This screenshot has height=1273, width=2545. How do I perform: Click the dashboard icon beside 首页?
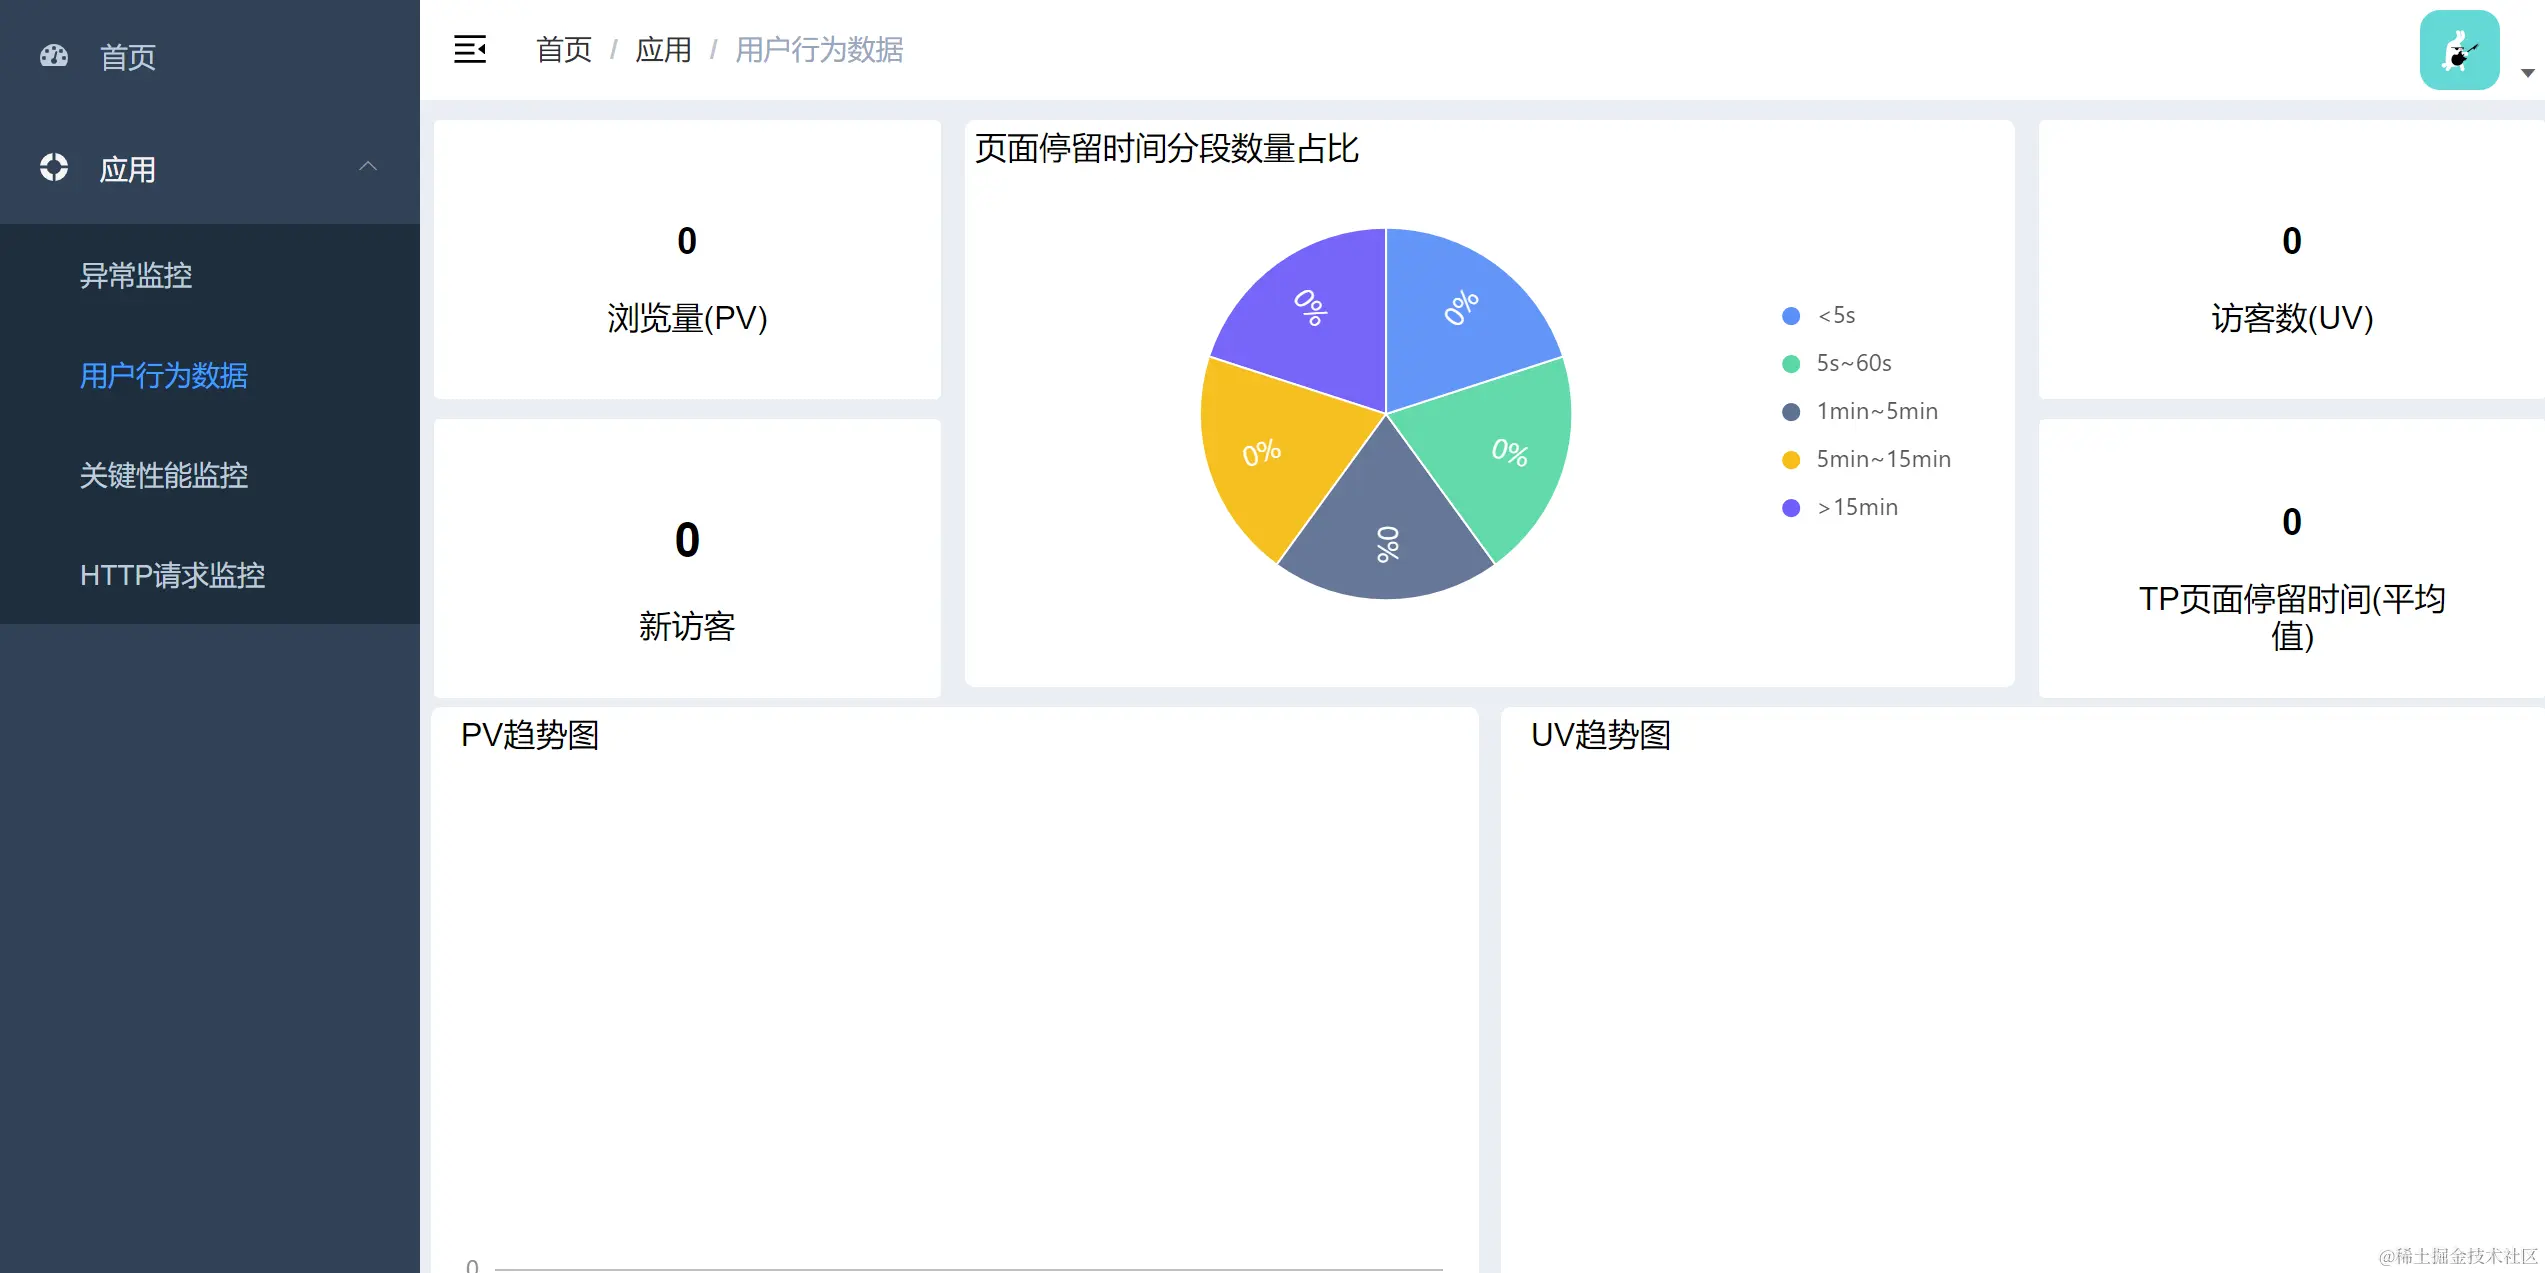coord(54,56)
